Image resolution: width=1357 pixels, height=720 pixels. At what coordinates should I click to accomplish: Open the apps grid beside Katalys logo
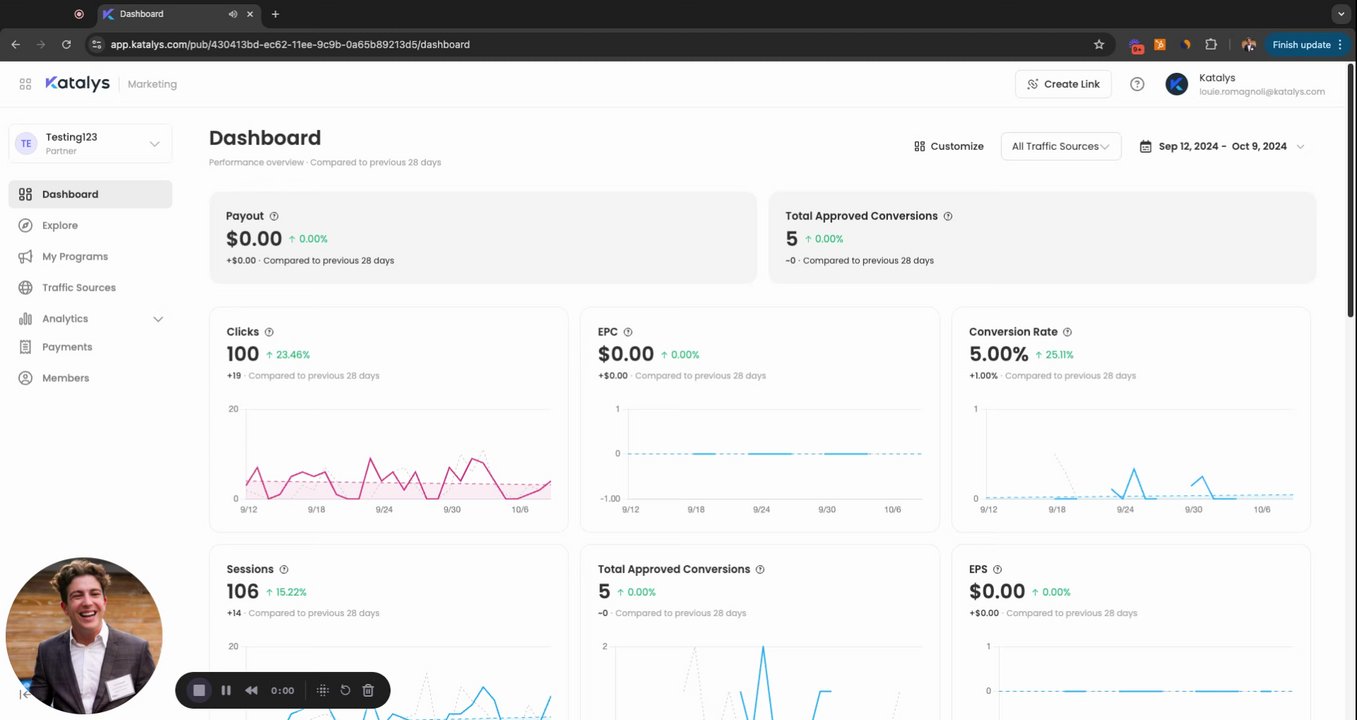(x=25, y=84)
